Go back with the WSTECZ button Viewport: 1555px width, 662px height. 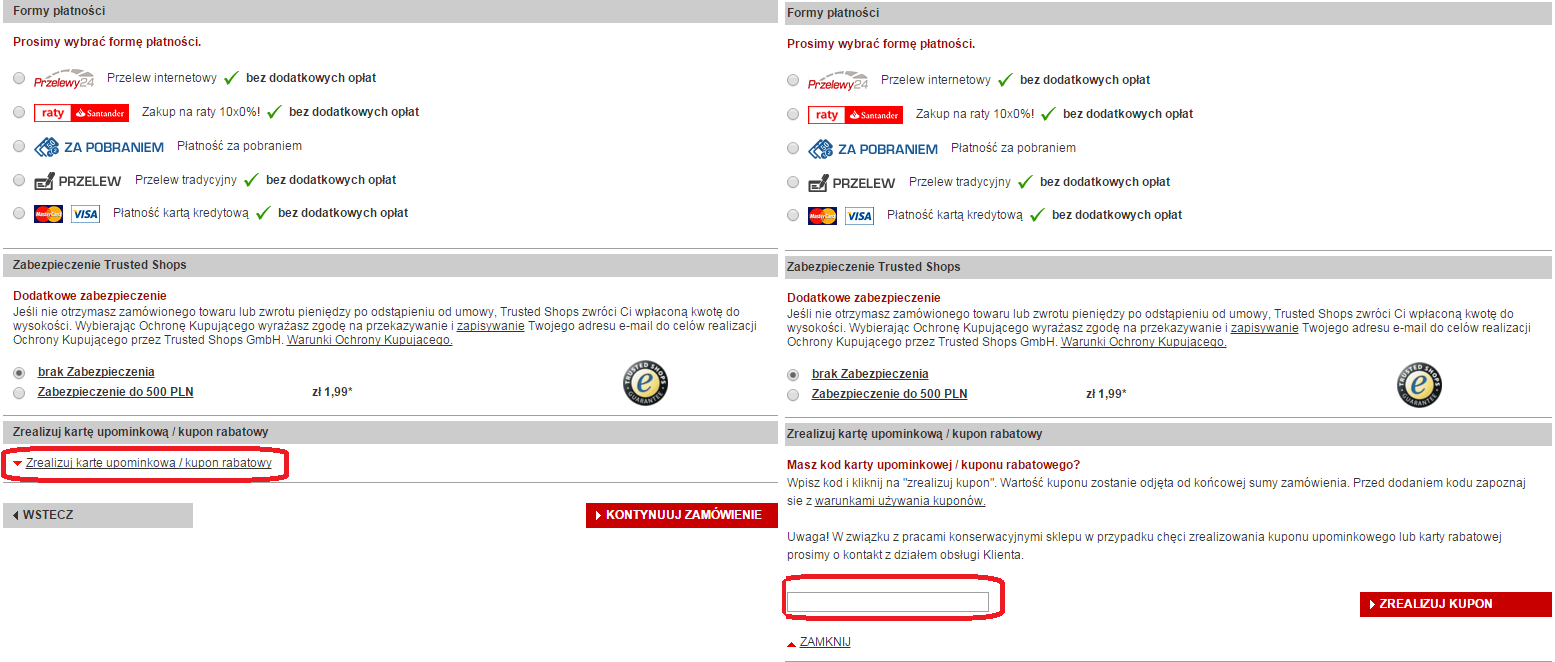pyautogui.click(x=98, y=515)
